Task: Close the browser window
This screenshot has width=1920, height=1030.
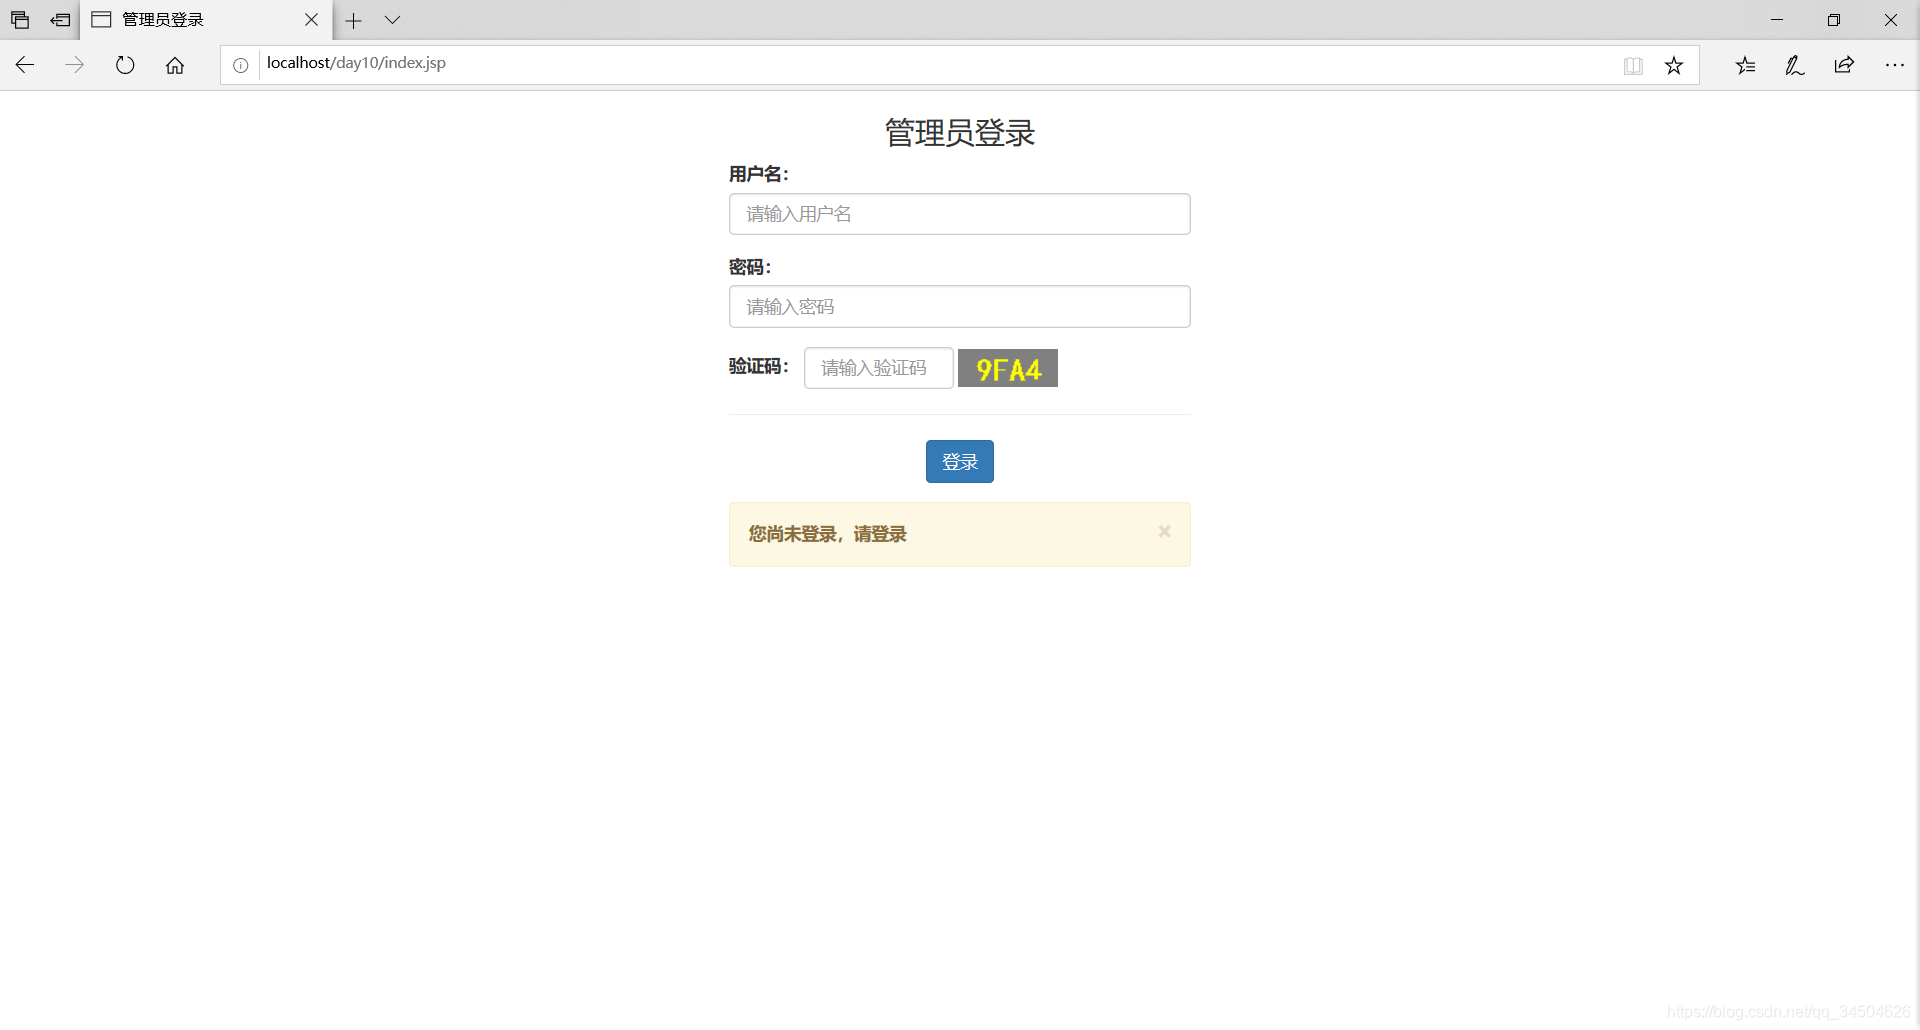Action: point(1891,20)
